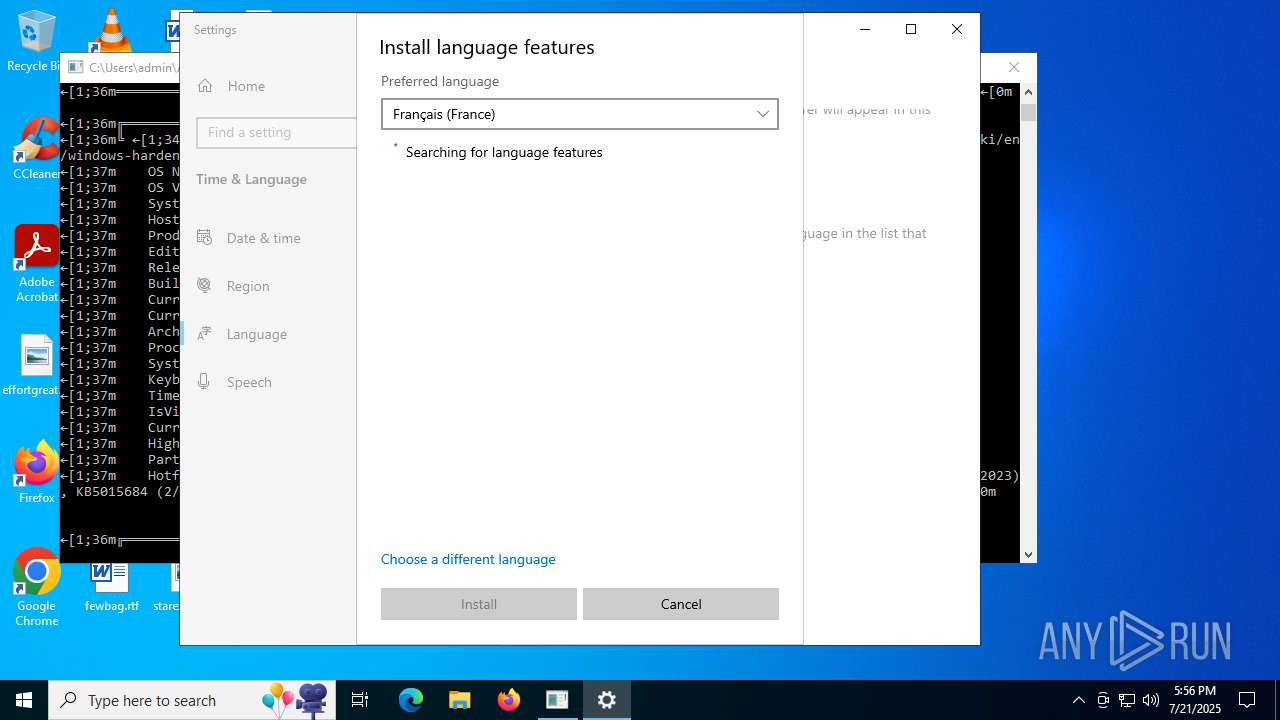Click the network icon in system tray
The image size is (1280, 720).
coord(1127,700)
